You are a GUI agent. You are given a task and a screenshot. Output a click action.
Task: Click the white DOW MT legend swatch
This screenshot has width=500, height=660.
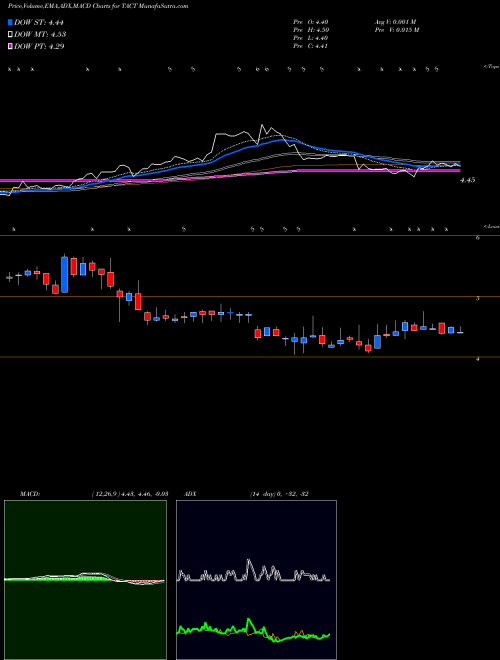point(10,35)
